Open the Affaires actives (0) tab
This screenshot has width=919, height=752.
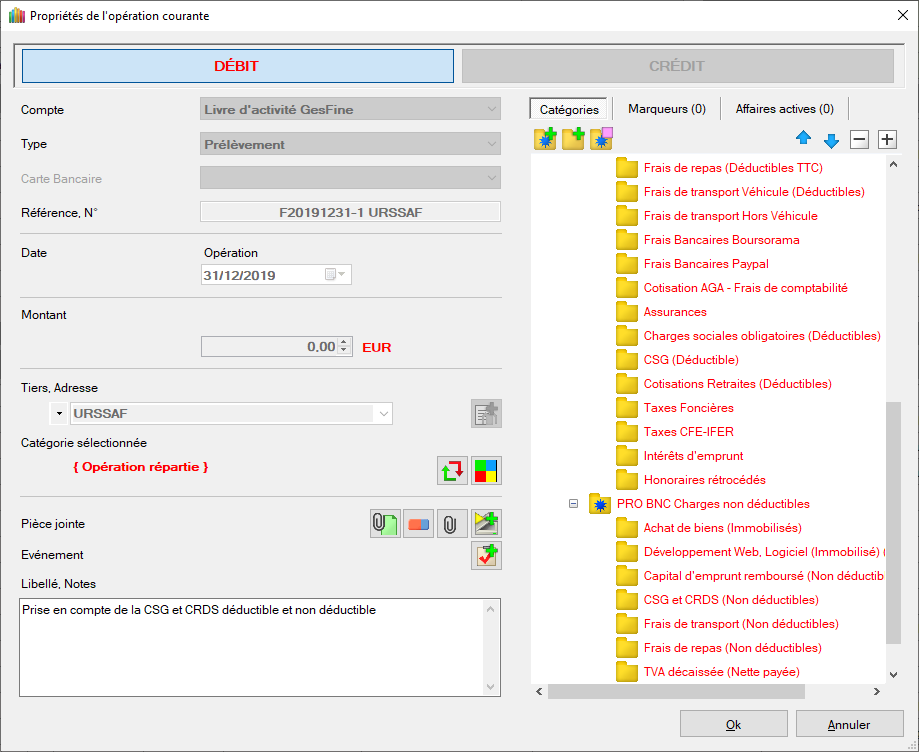(x=784, y=109)
